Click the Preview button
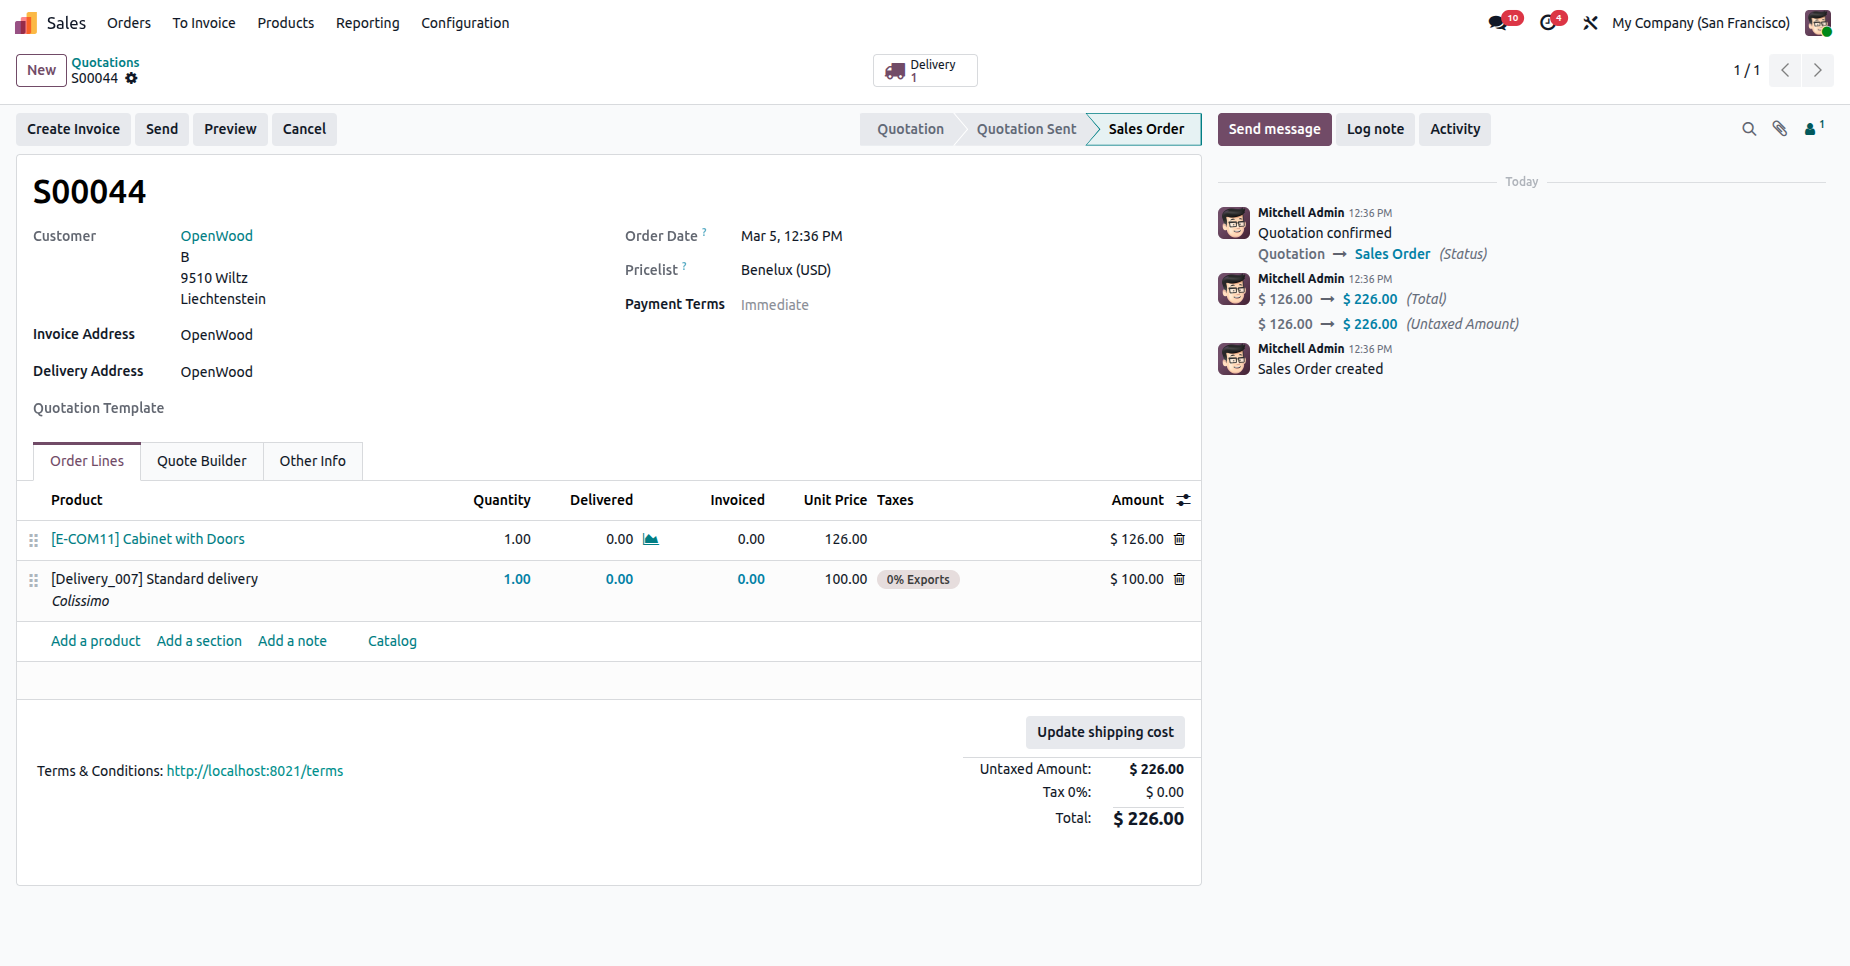This screenshot has height=966, width=1850. (231, 129)
